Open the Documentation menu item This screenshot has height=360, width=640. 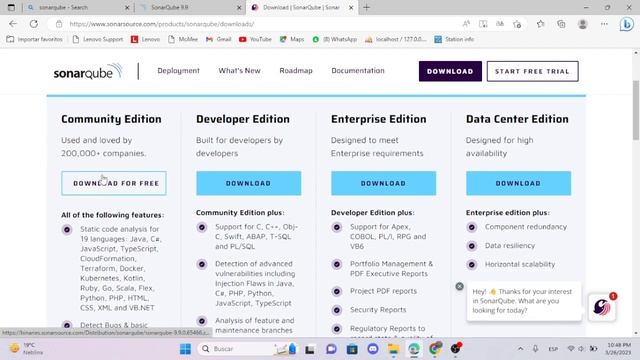tap(358, 71)
